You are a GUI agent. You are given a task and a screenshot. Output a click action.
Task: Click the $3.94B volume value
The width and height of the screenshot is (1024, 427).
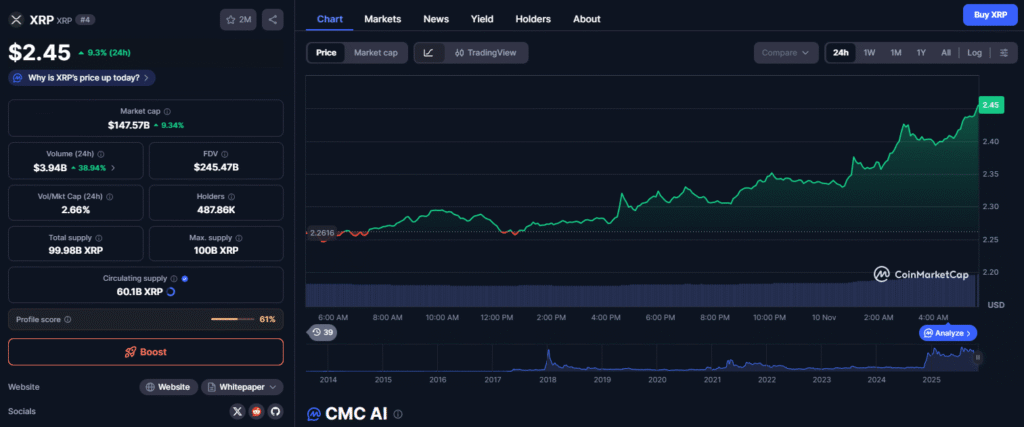50,168
